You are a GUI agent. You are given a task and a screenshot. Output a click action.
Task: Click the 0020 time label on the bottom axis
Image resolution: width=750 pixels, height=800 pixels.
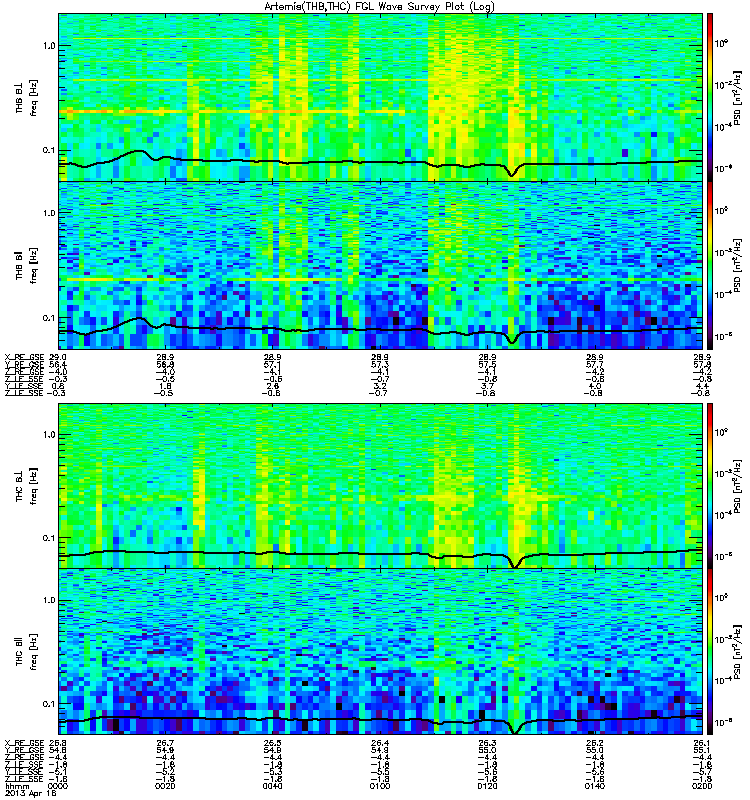tap(165, 786)
